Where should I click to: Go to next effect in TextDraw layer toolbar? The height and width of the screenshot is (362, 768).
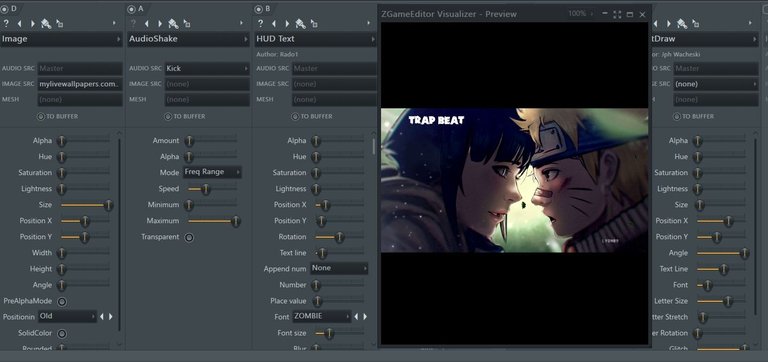click(669, 23)
